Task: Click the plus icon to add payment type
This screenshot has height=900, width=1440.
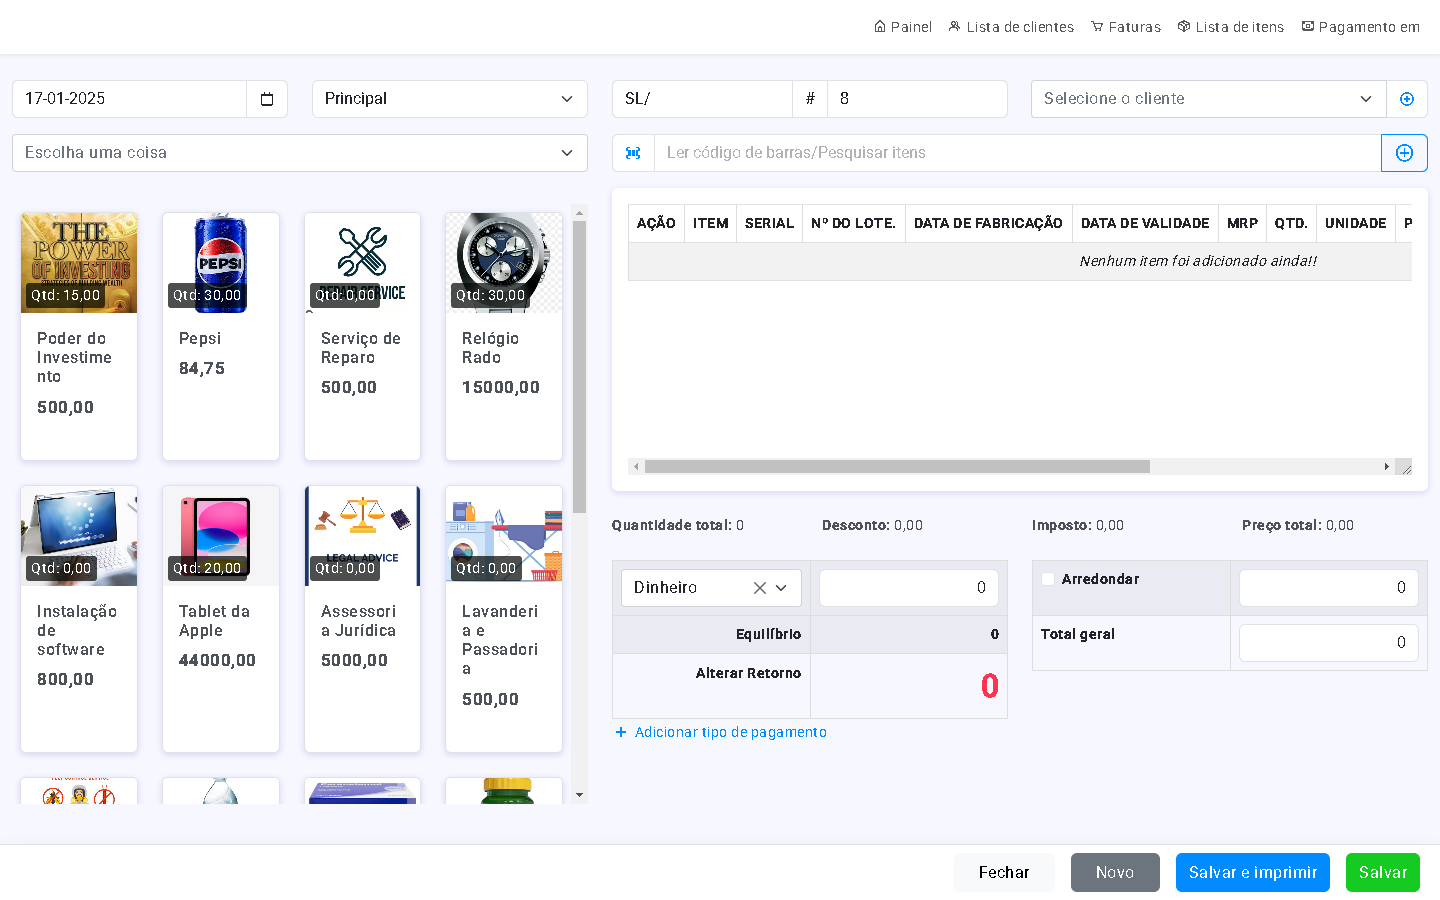Action: pyautogui.click(x=621, y=732)
